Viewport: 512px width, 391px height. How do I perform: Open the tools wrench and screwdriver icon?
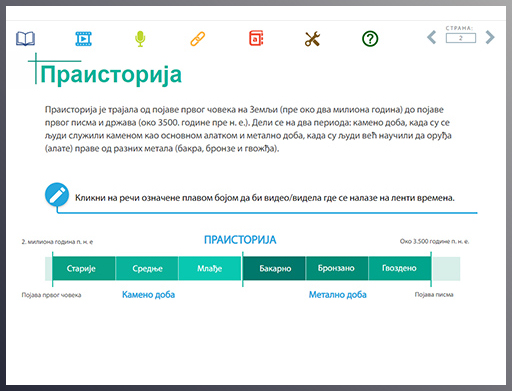[x=312, y=39]
